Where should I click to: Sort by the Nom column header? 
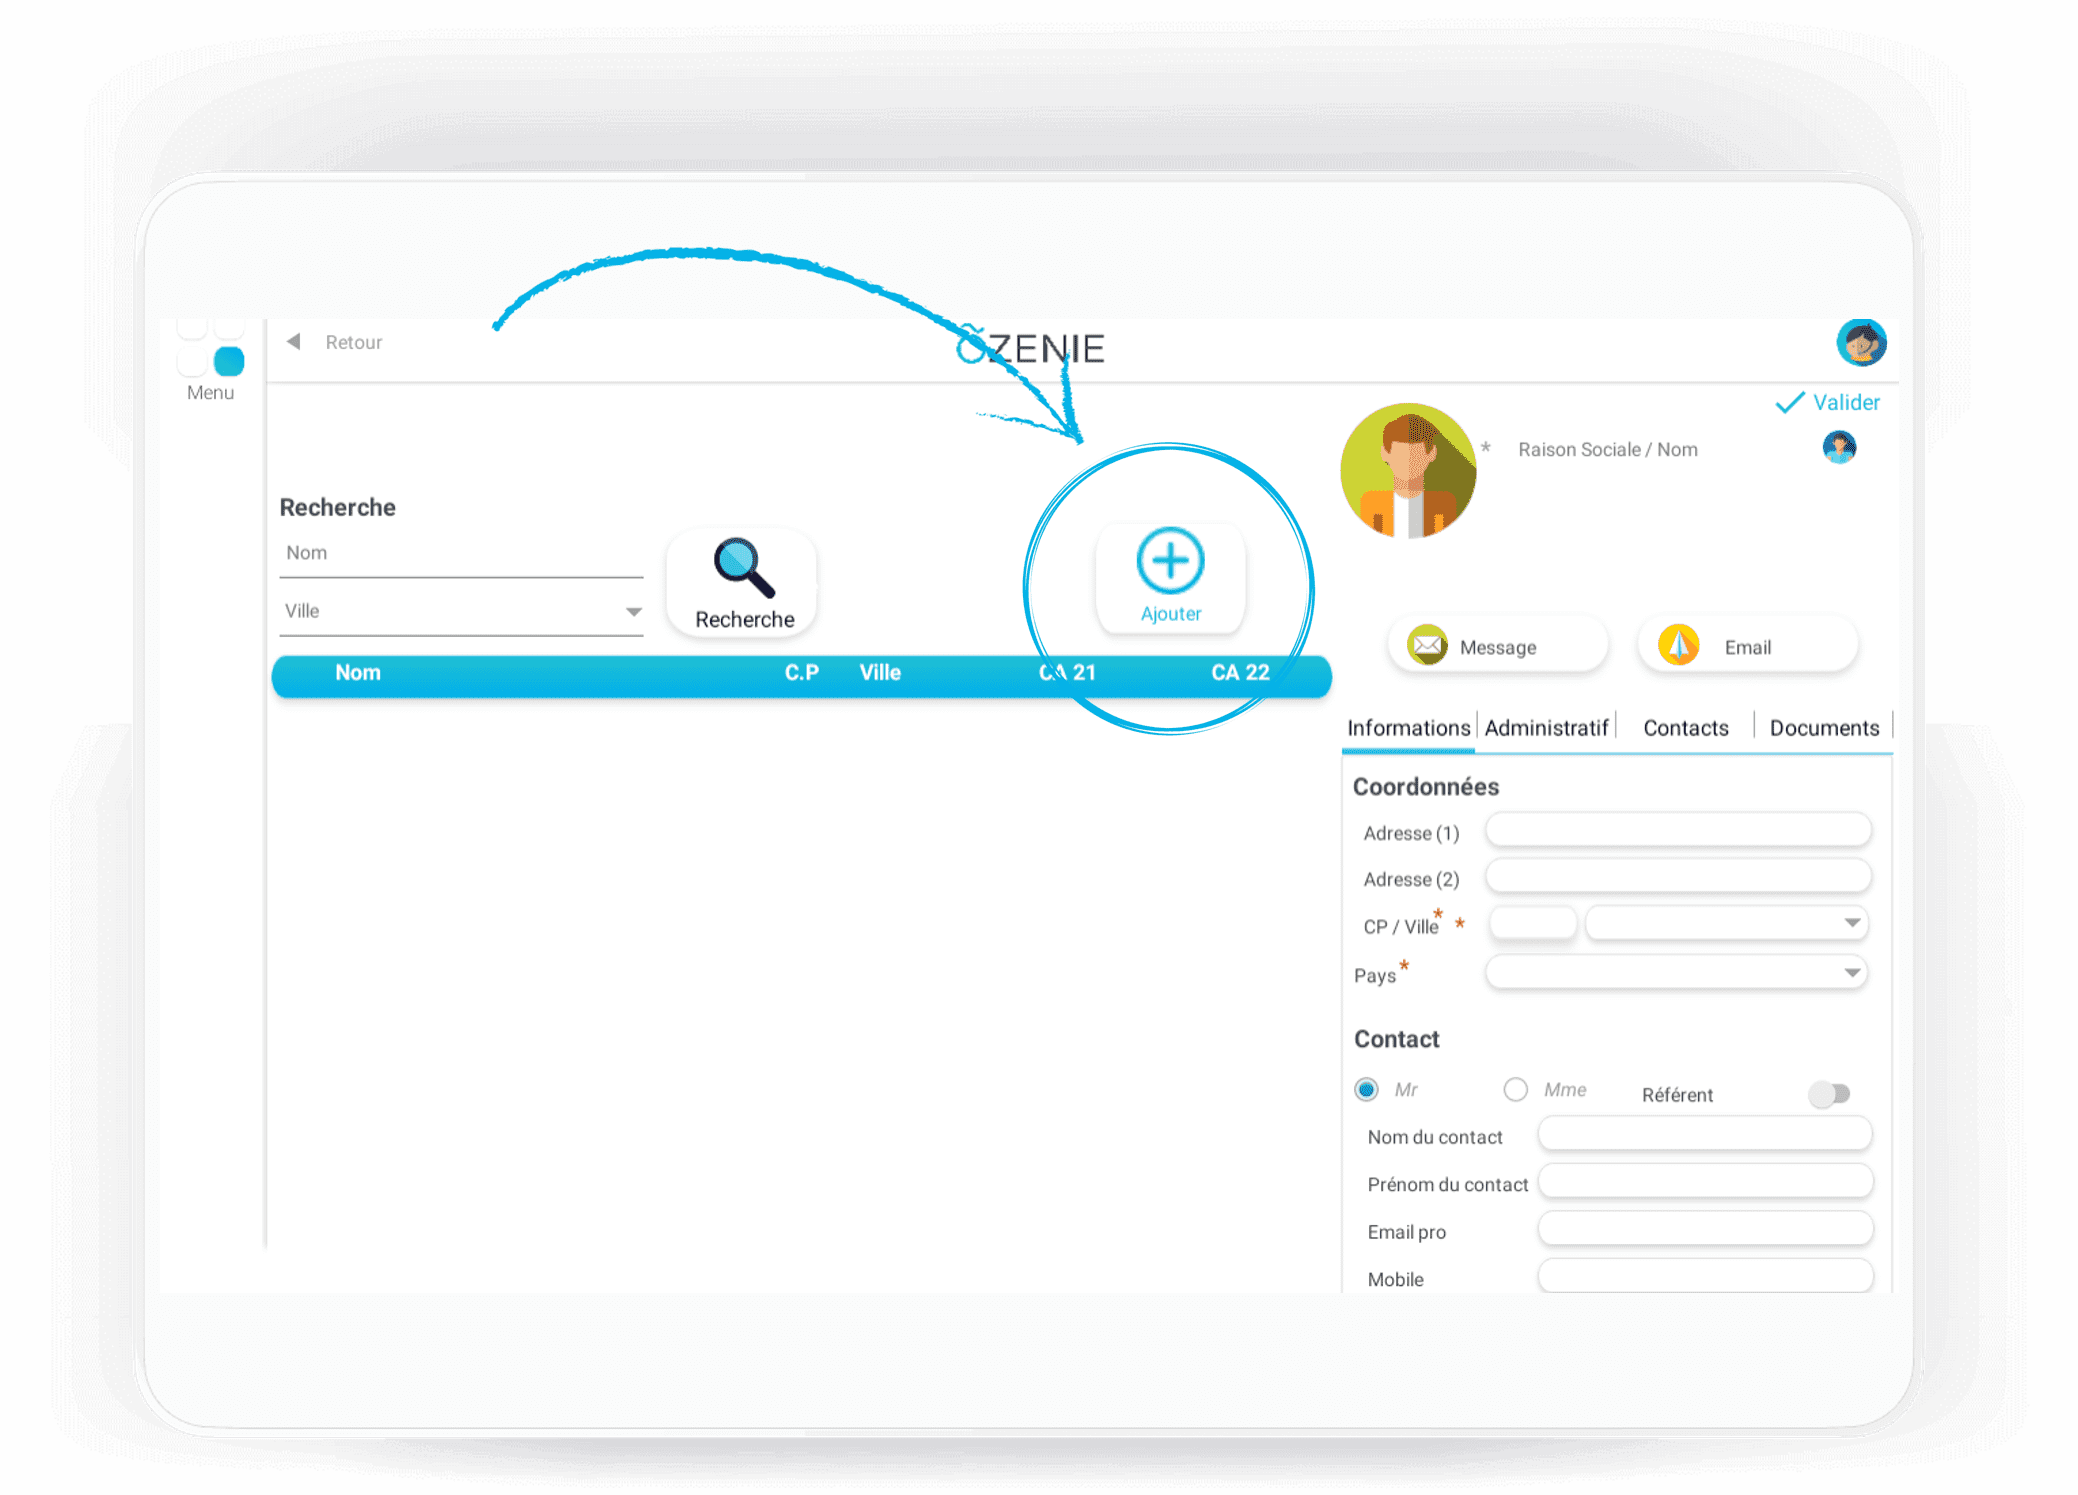coord(357,673)
